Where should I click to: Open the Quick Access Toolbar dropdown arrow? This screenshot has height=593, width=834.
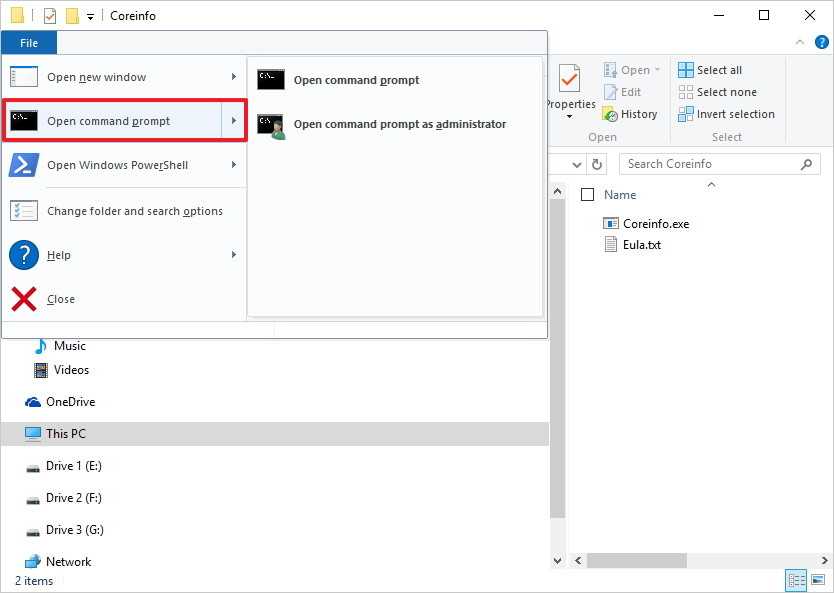(91, 16)
